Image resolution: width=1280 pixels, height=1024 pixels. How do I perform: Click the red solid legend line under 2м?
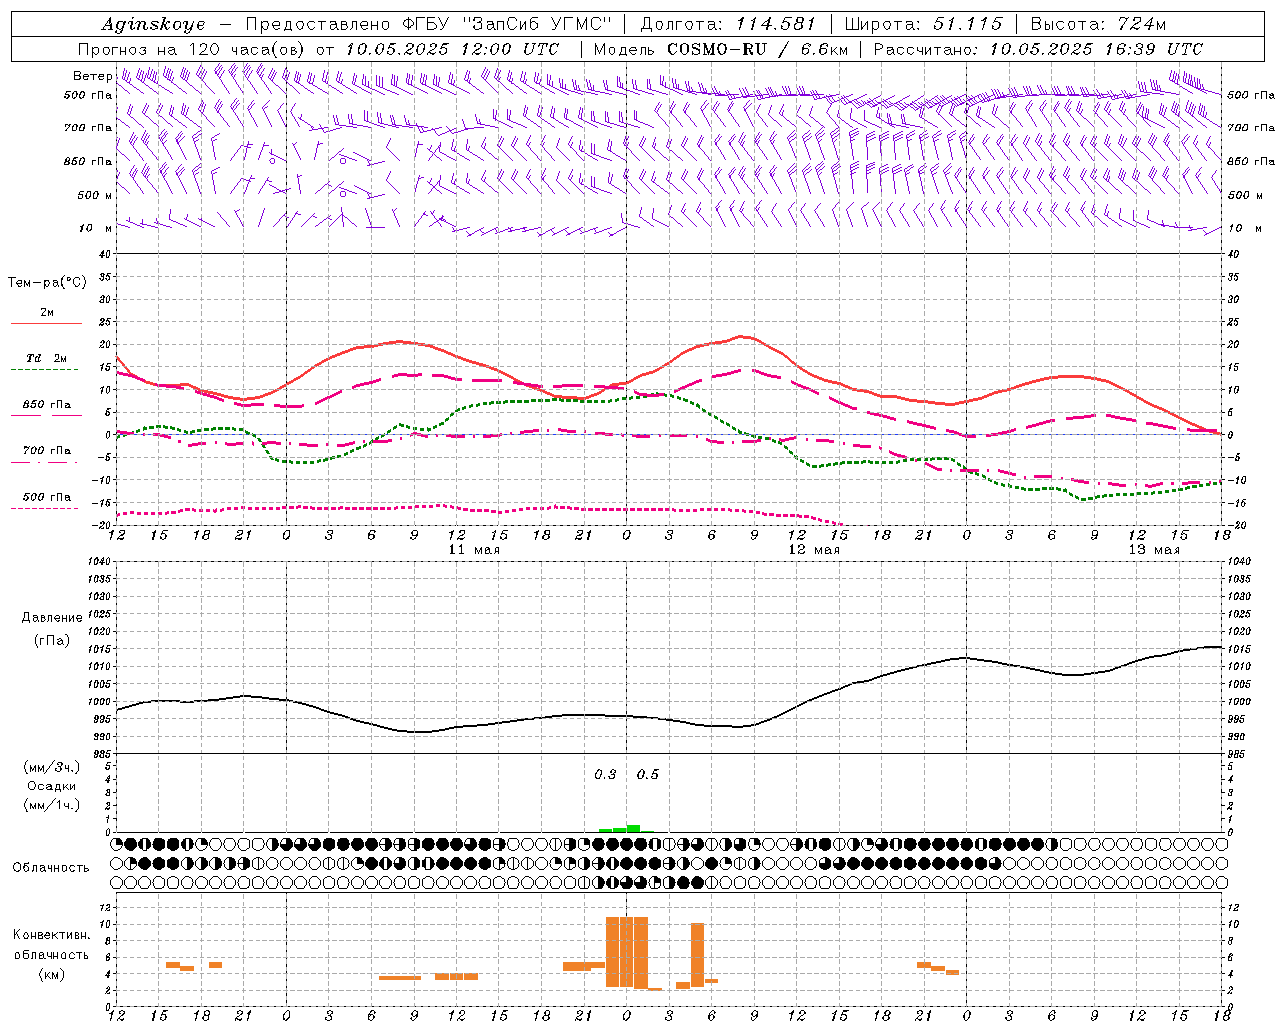pyautogui.click(x=46, y=323)
